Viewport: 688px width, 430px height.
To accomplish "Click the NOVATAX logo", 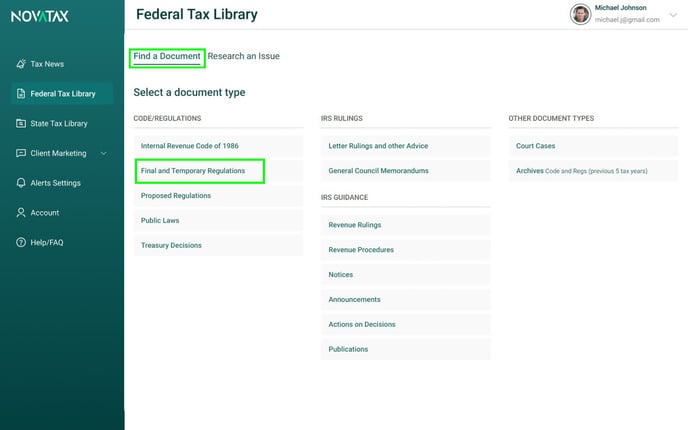I will tap(40, 17).
